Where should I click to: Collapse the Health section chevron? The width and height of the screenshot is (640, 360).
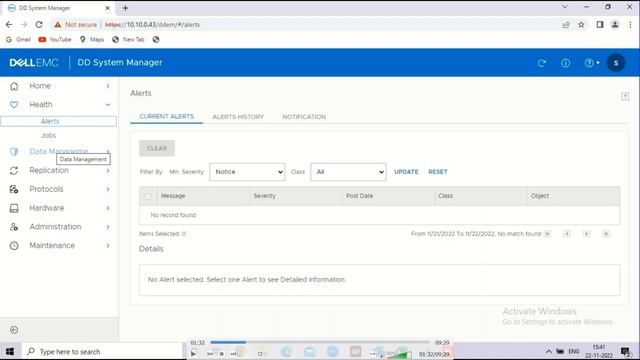[x=108, y=105]
